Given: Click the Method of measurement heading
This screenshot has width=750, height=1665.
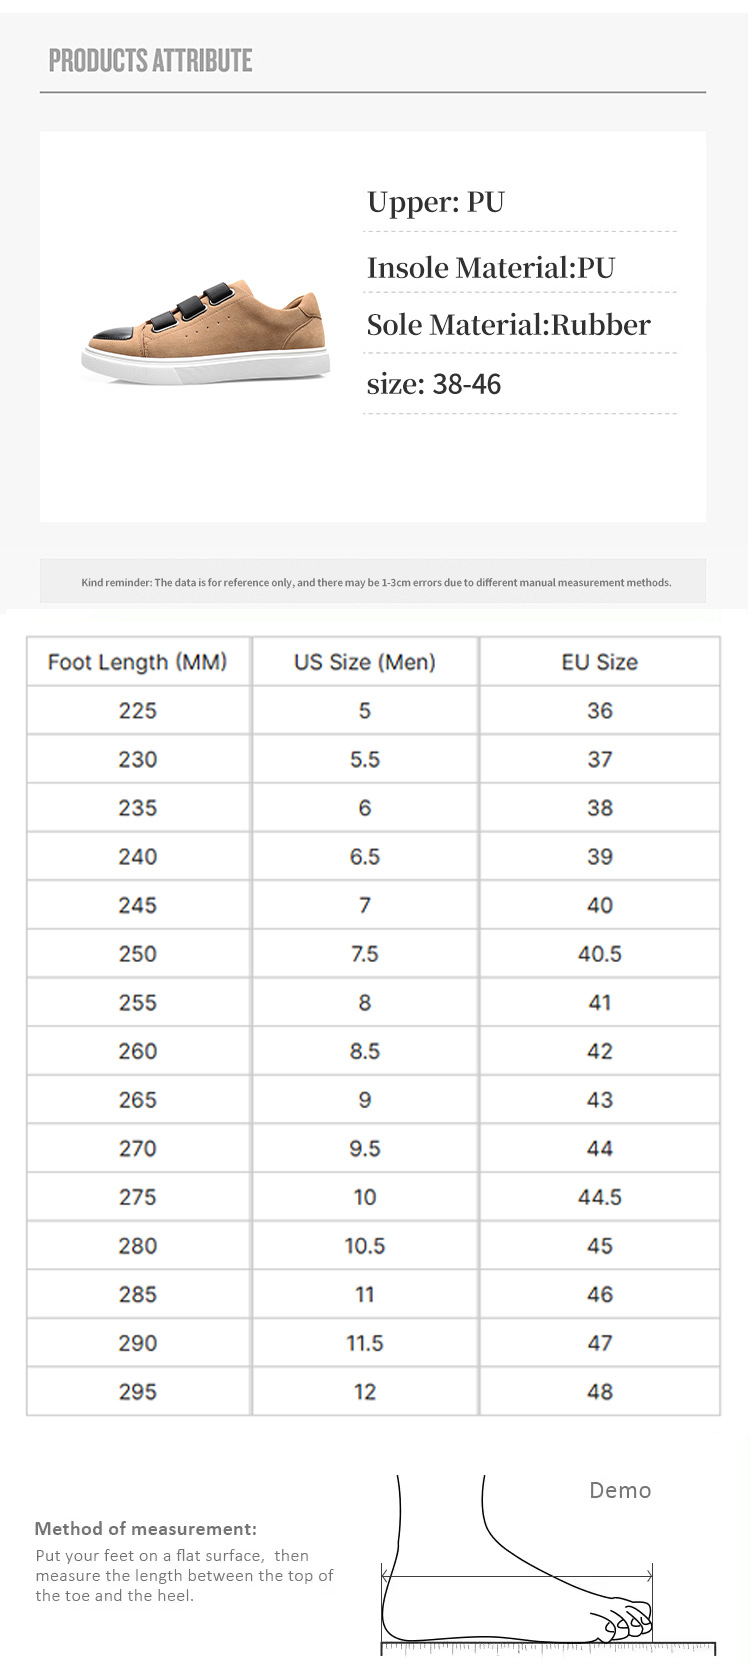Looking at the screenshot, I should click(x=146, y=1529).
